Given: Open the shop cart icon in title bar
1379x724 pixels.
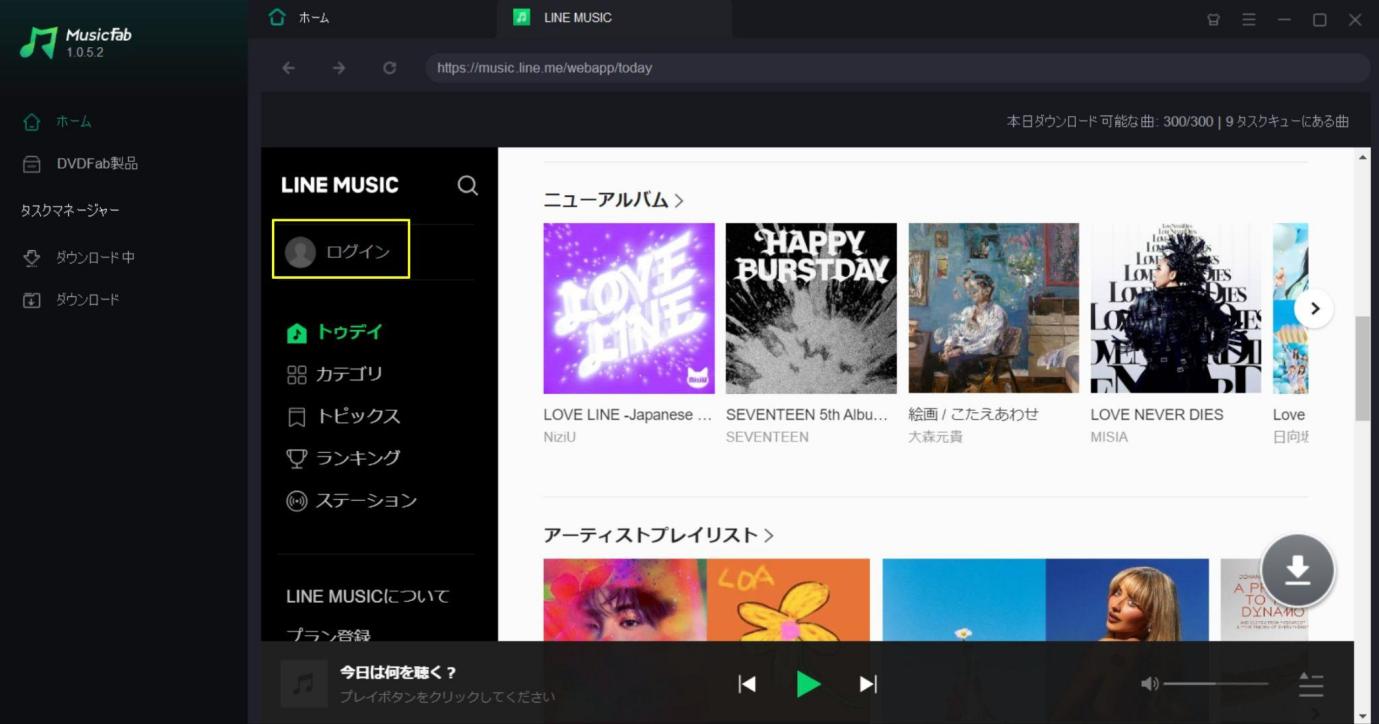Looking at the screenshot, I should 1213,19.
